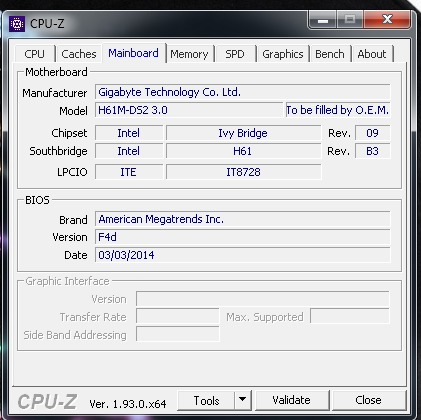Click the Manufacturer field showing Gigabyte Technology
421x420 pixels.
[x=242, y=92]
